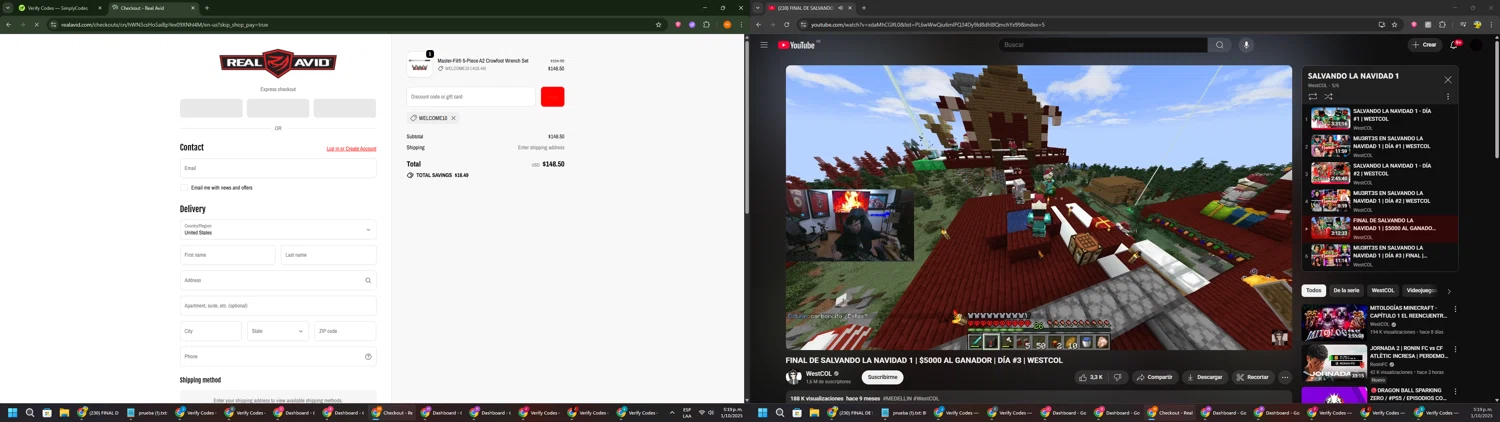
Task: Select the De la serie chip
Action: (1346, 291)
